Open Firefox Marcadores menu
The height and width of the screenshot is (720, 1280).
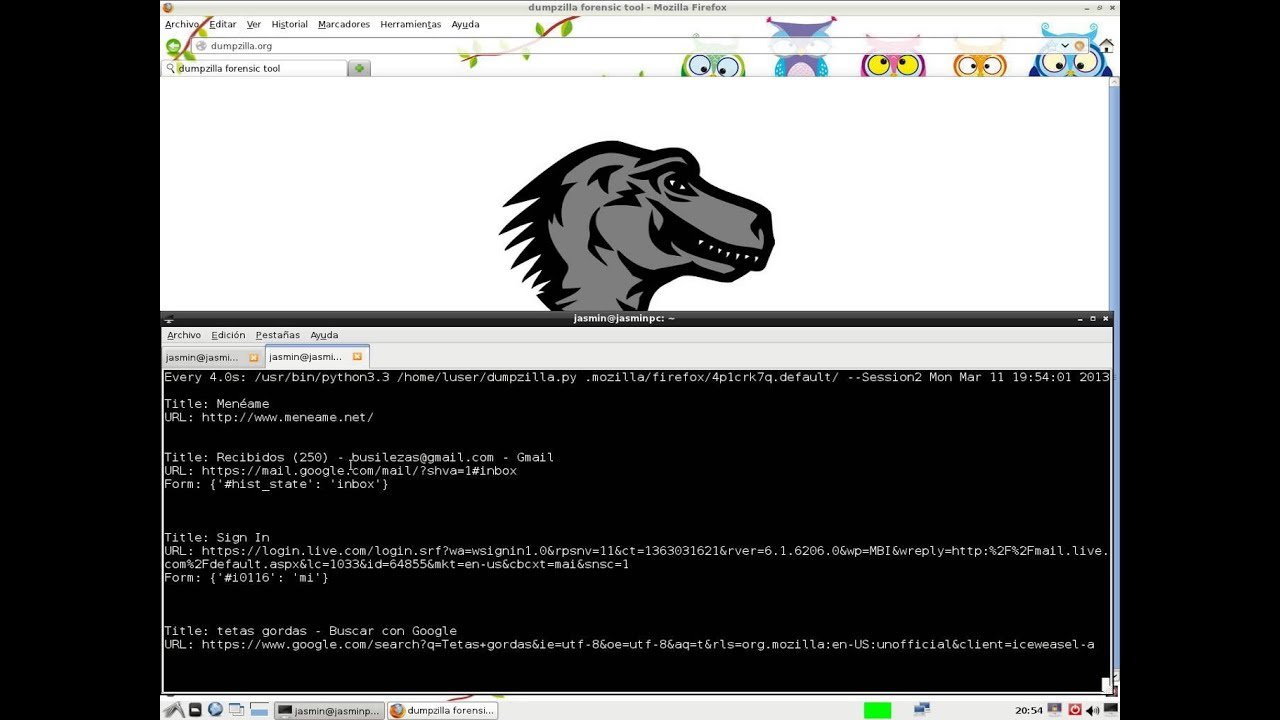point(344,24)
